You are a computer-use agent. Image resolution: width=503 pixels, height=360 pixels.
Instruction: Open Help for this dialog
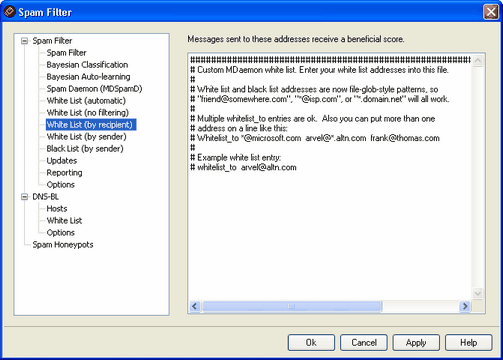tap(469, 343)
